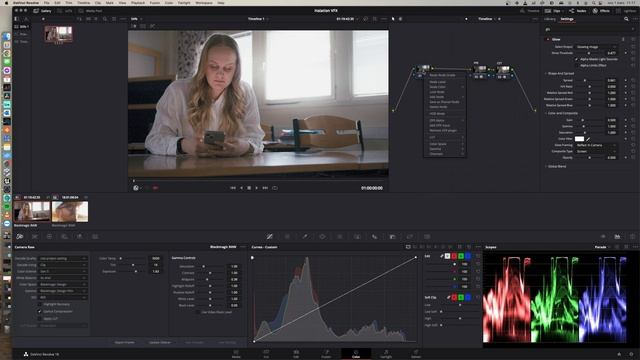Open the Motion Effects palette icon

pos(95,236)
